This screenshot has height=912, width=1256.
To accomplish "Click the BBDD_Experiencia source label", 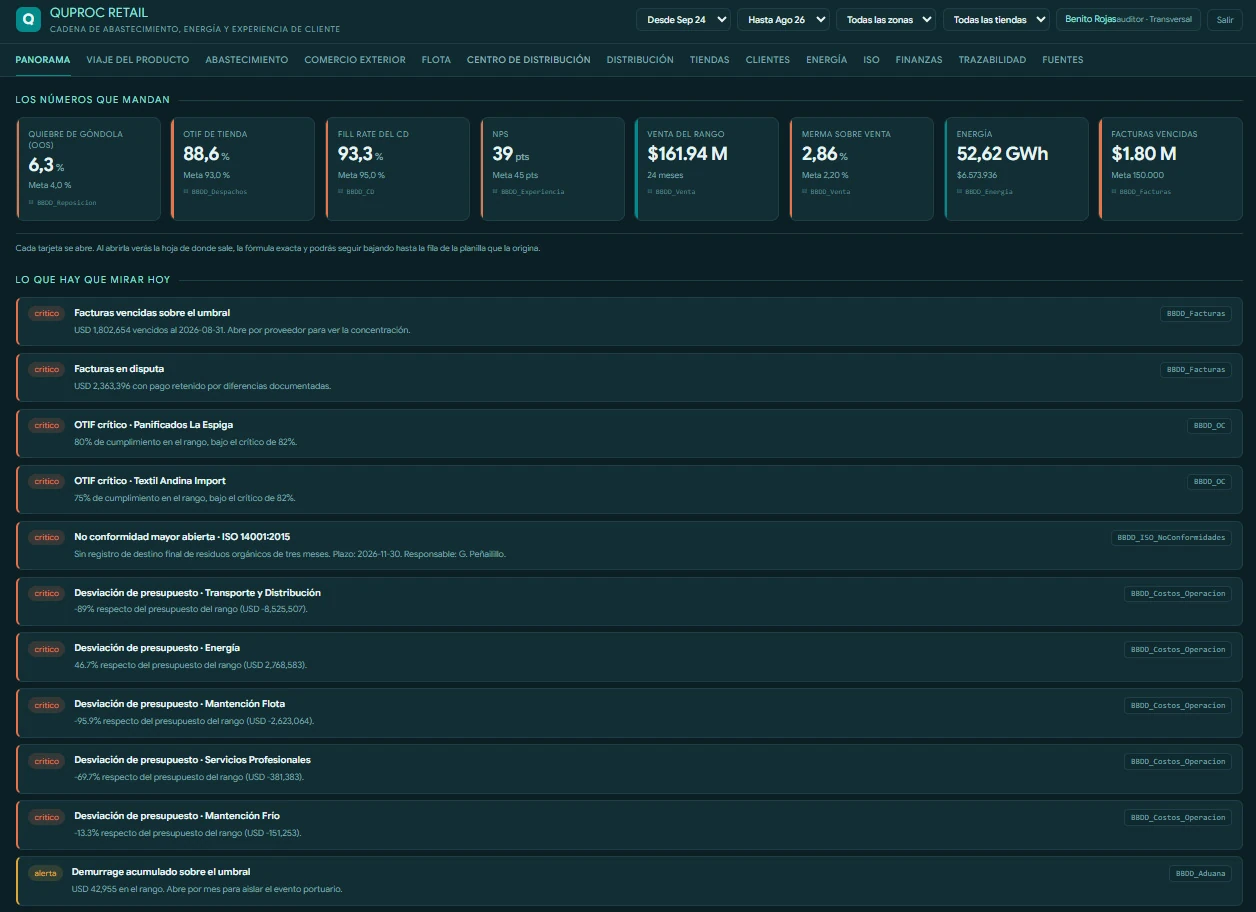I will (x=528, y=191).
